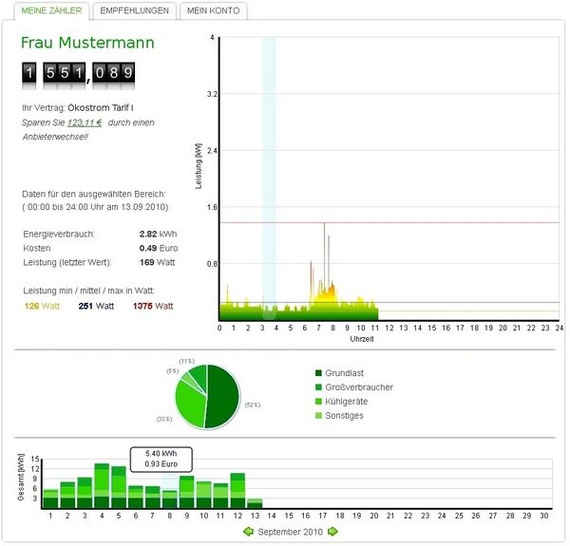The width and height of the screenshot is (570, 546).
Task: Click the Uhrzeit axis label
Action: 362,339
